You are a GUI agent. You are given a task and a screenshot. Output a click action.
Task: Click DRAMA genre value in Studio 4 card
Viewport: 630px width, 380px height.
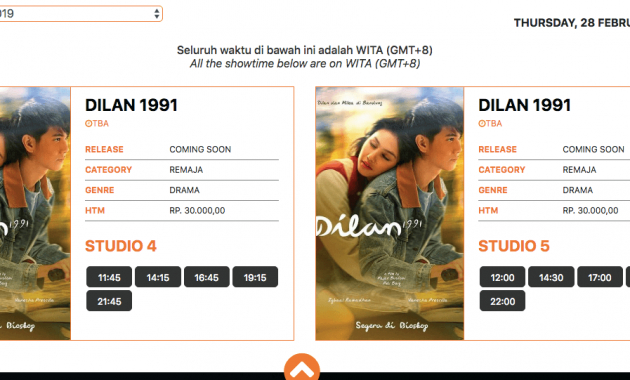[184, 190]
